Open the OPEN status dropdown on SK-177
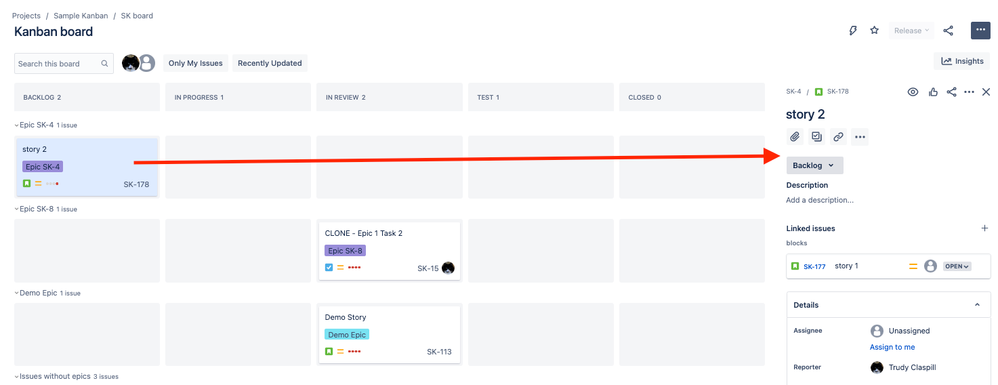This screenshot has width=998, height=385. pos(957,266)
